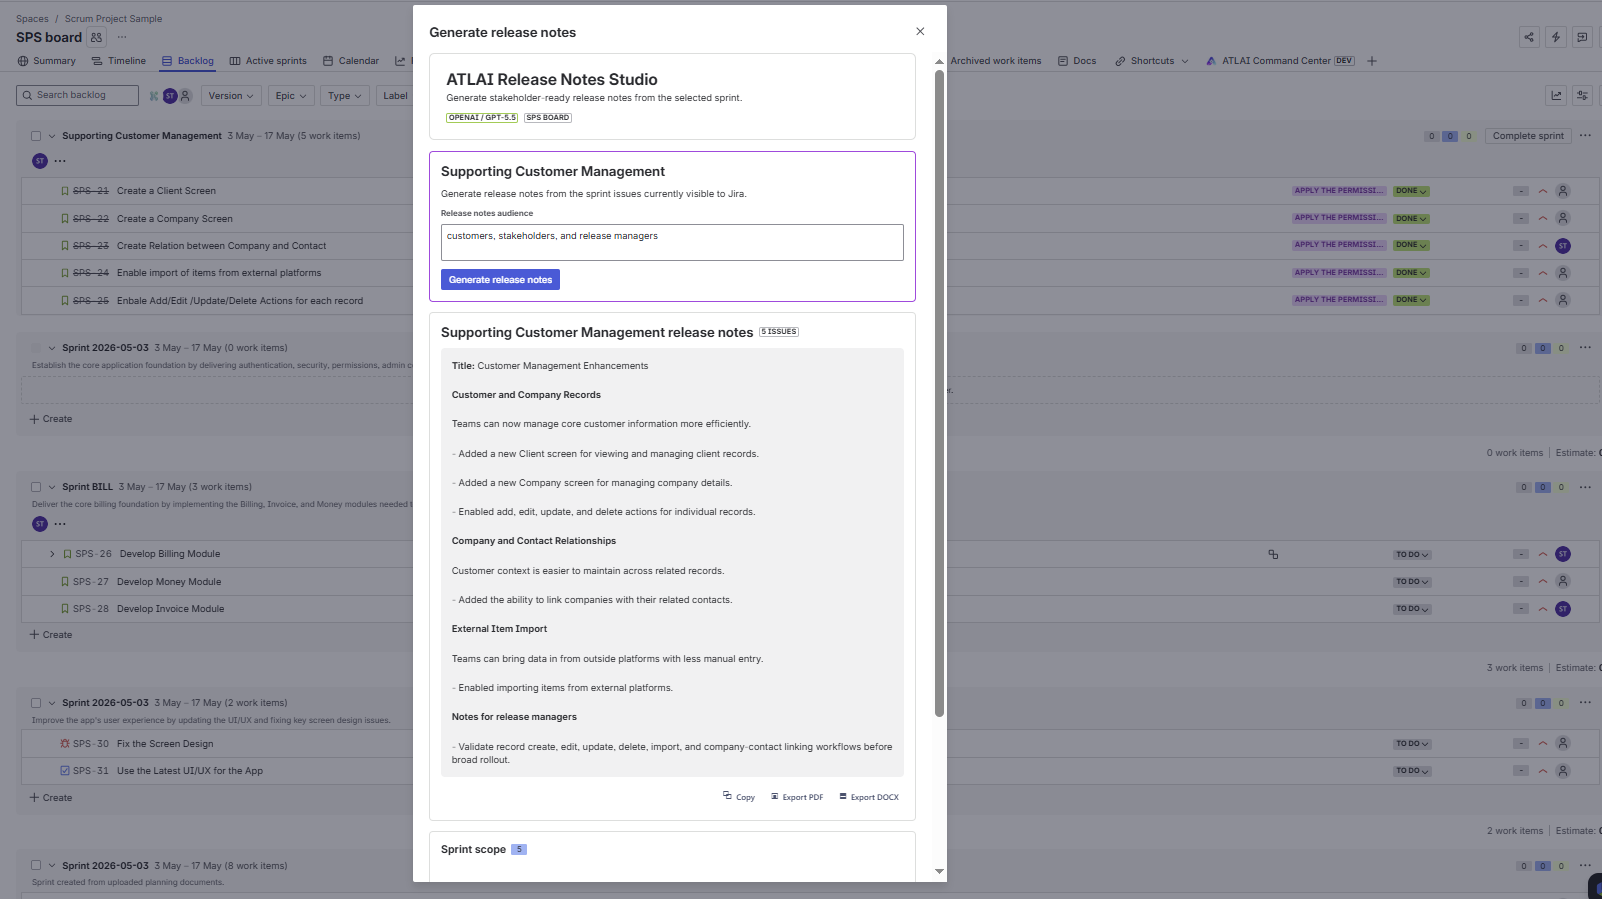
Task: Click the blue Generate release notes button
Action: click(500, 280)
